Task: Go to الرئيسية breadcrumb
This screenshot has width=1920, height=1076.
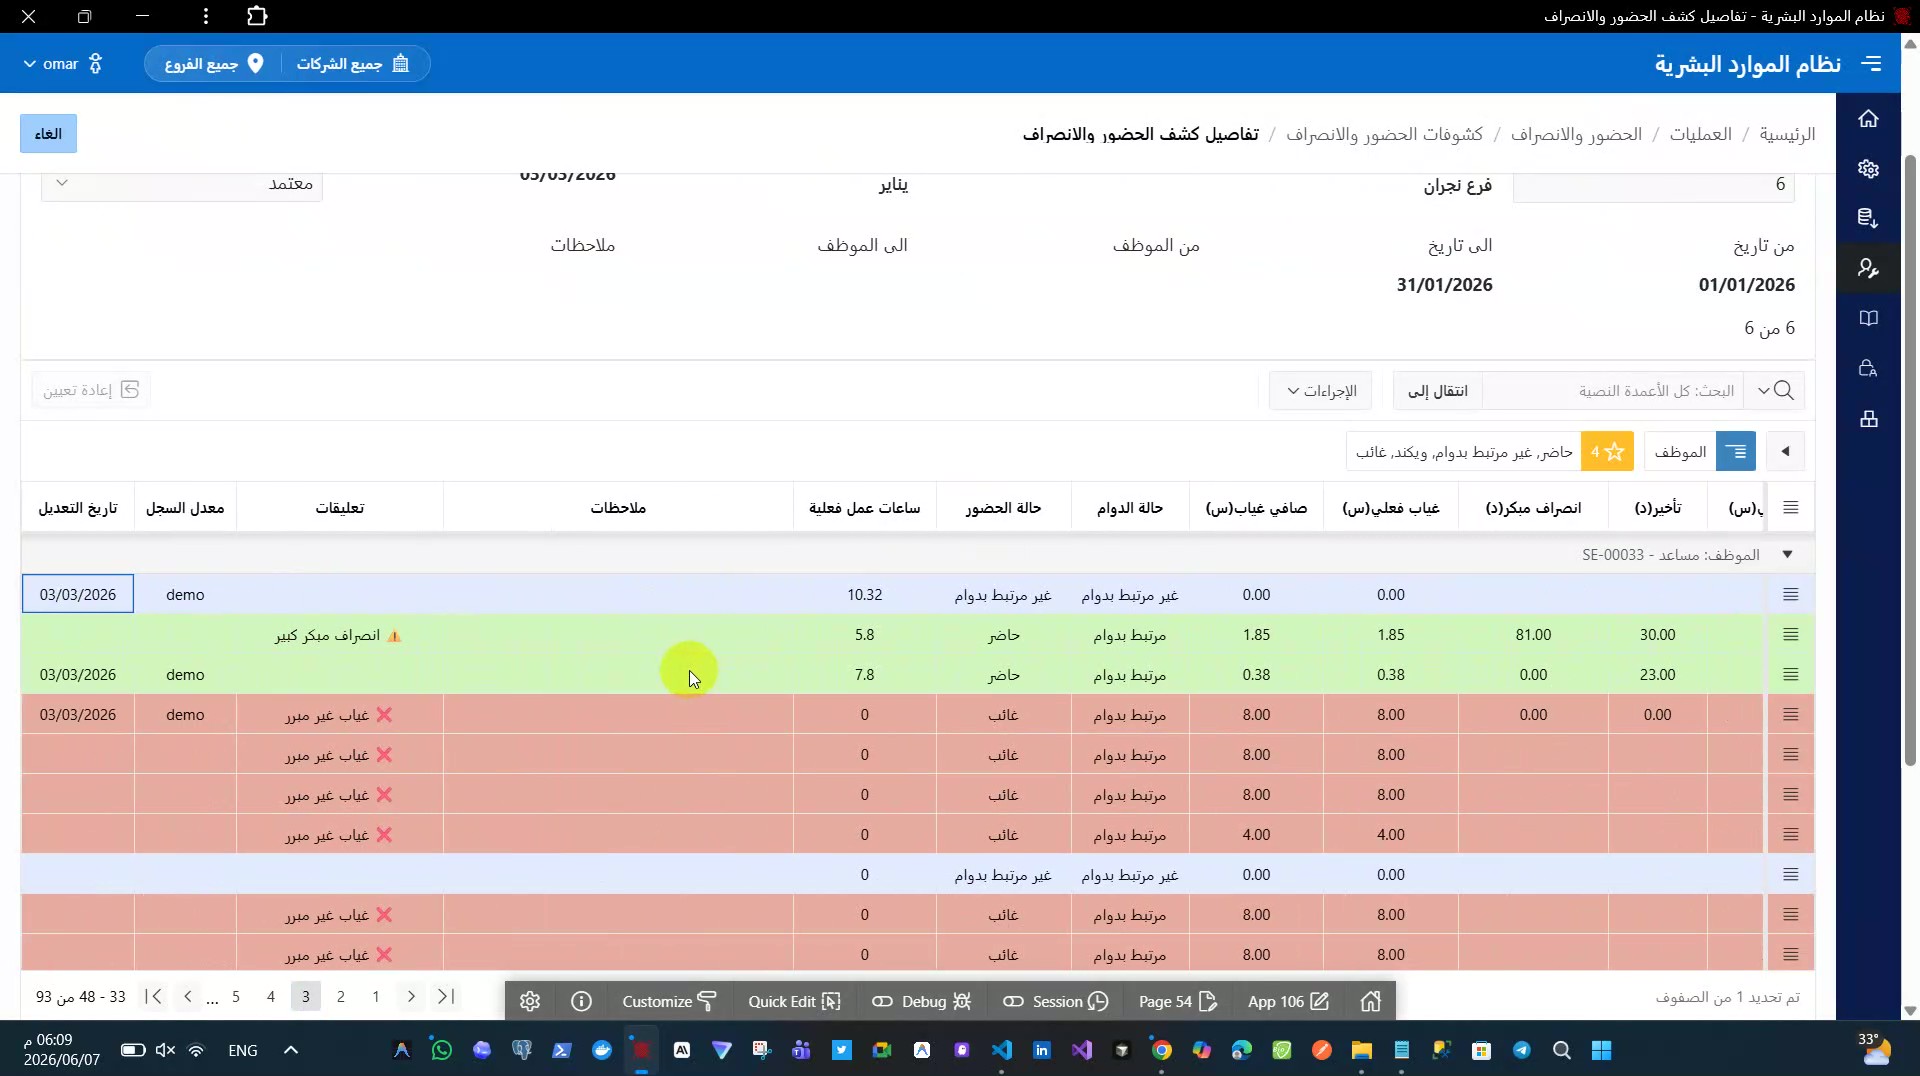Action: [1787, 134]
